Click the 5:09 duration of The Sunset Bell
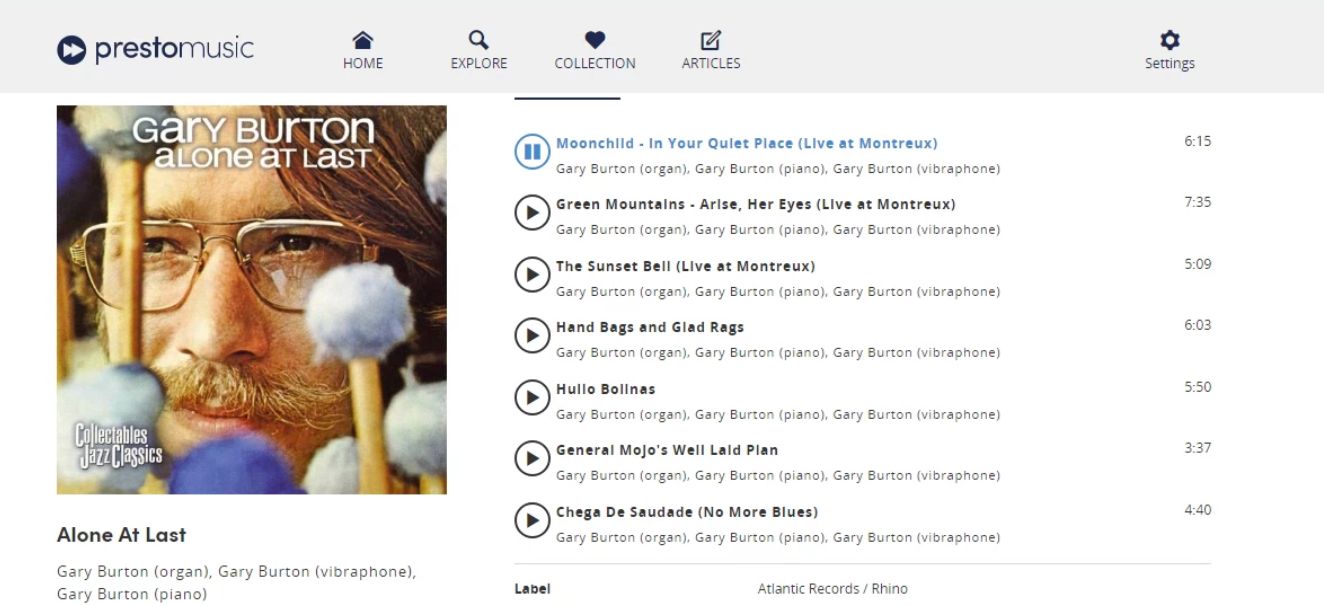Viewport: 1324px width, 606px height. (1198, 264)
